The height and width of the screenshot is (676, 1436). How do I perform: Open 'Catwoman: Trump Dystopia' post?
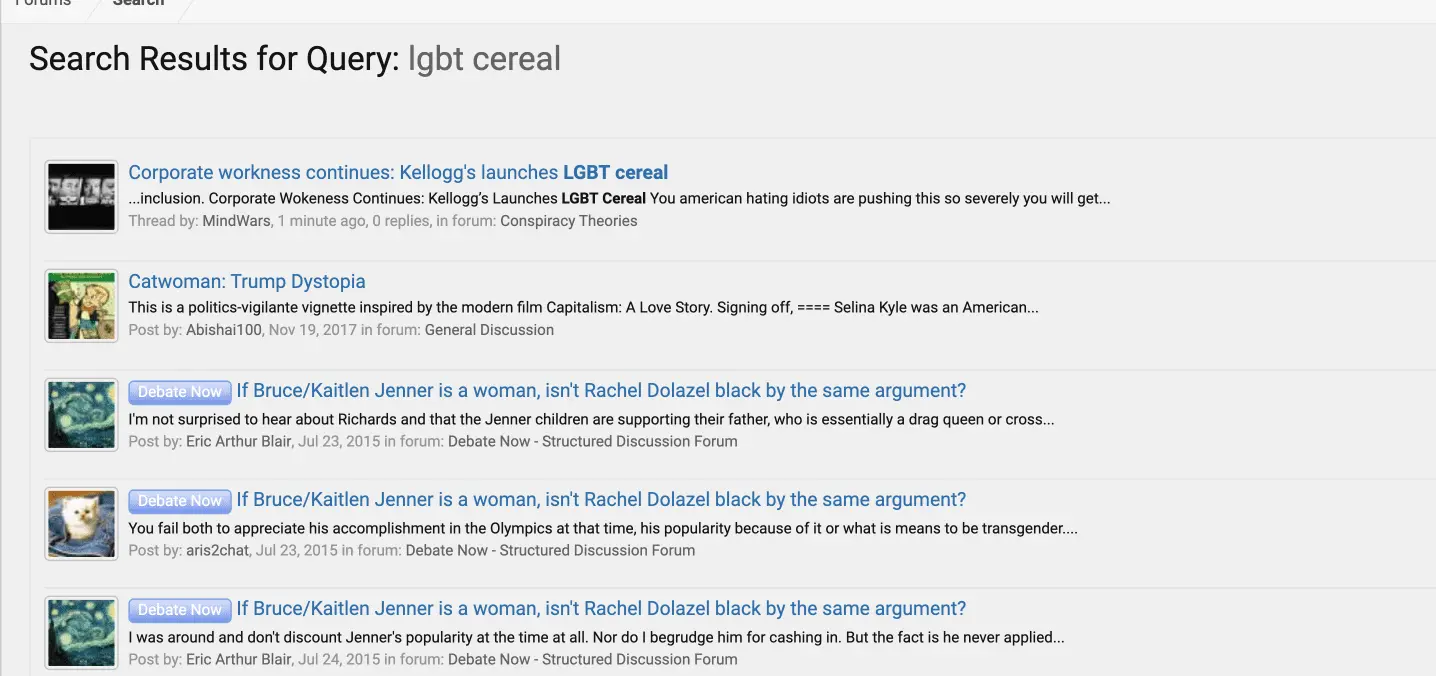247,281
